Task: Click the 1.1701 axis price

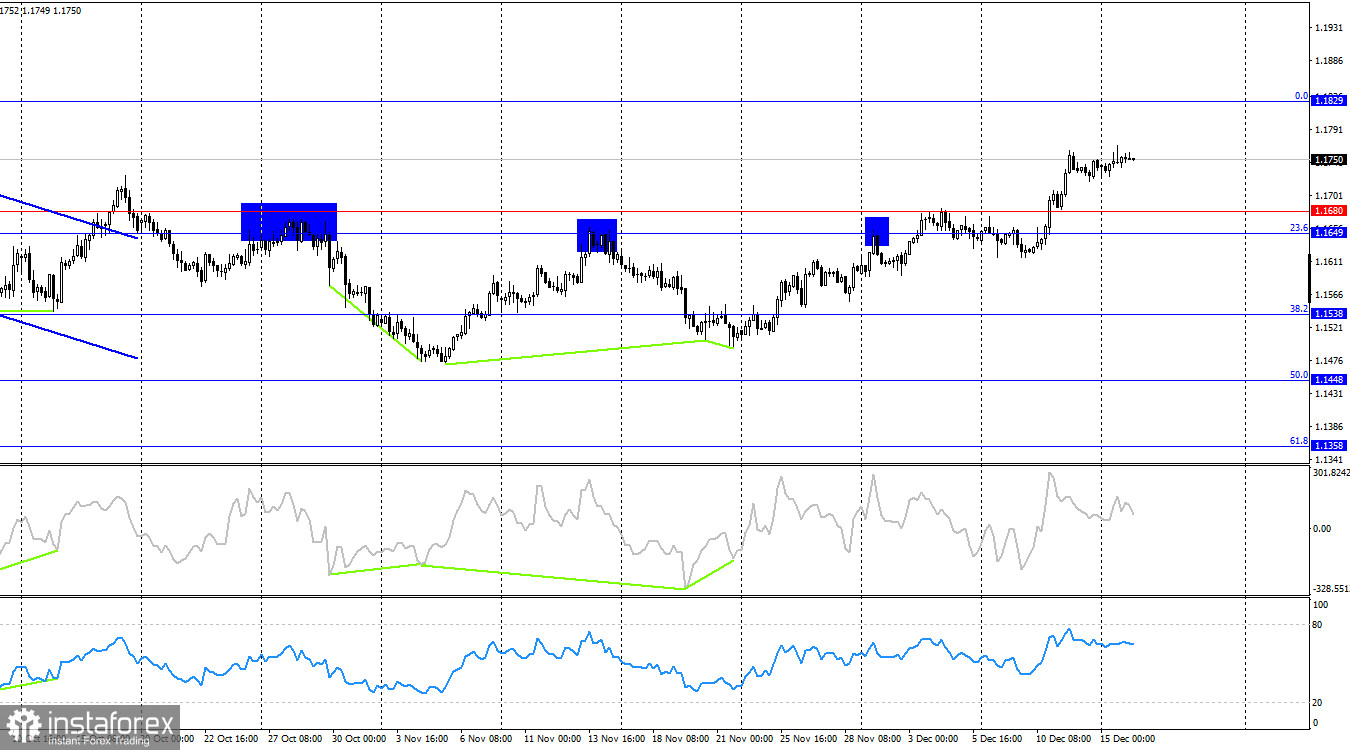Action: coord(1329,196)
